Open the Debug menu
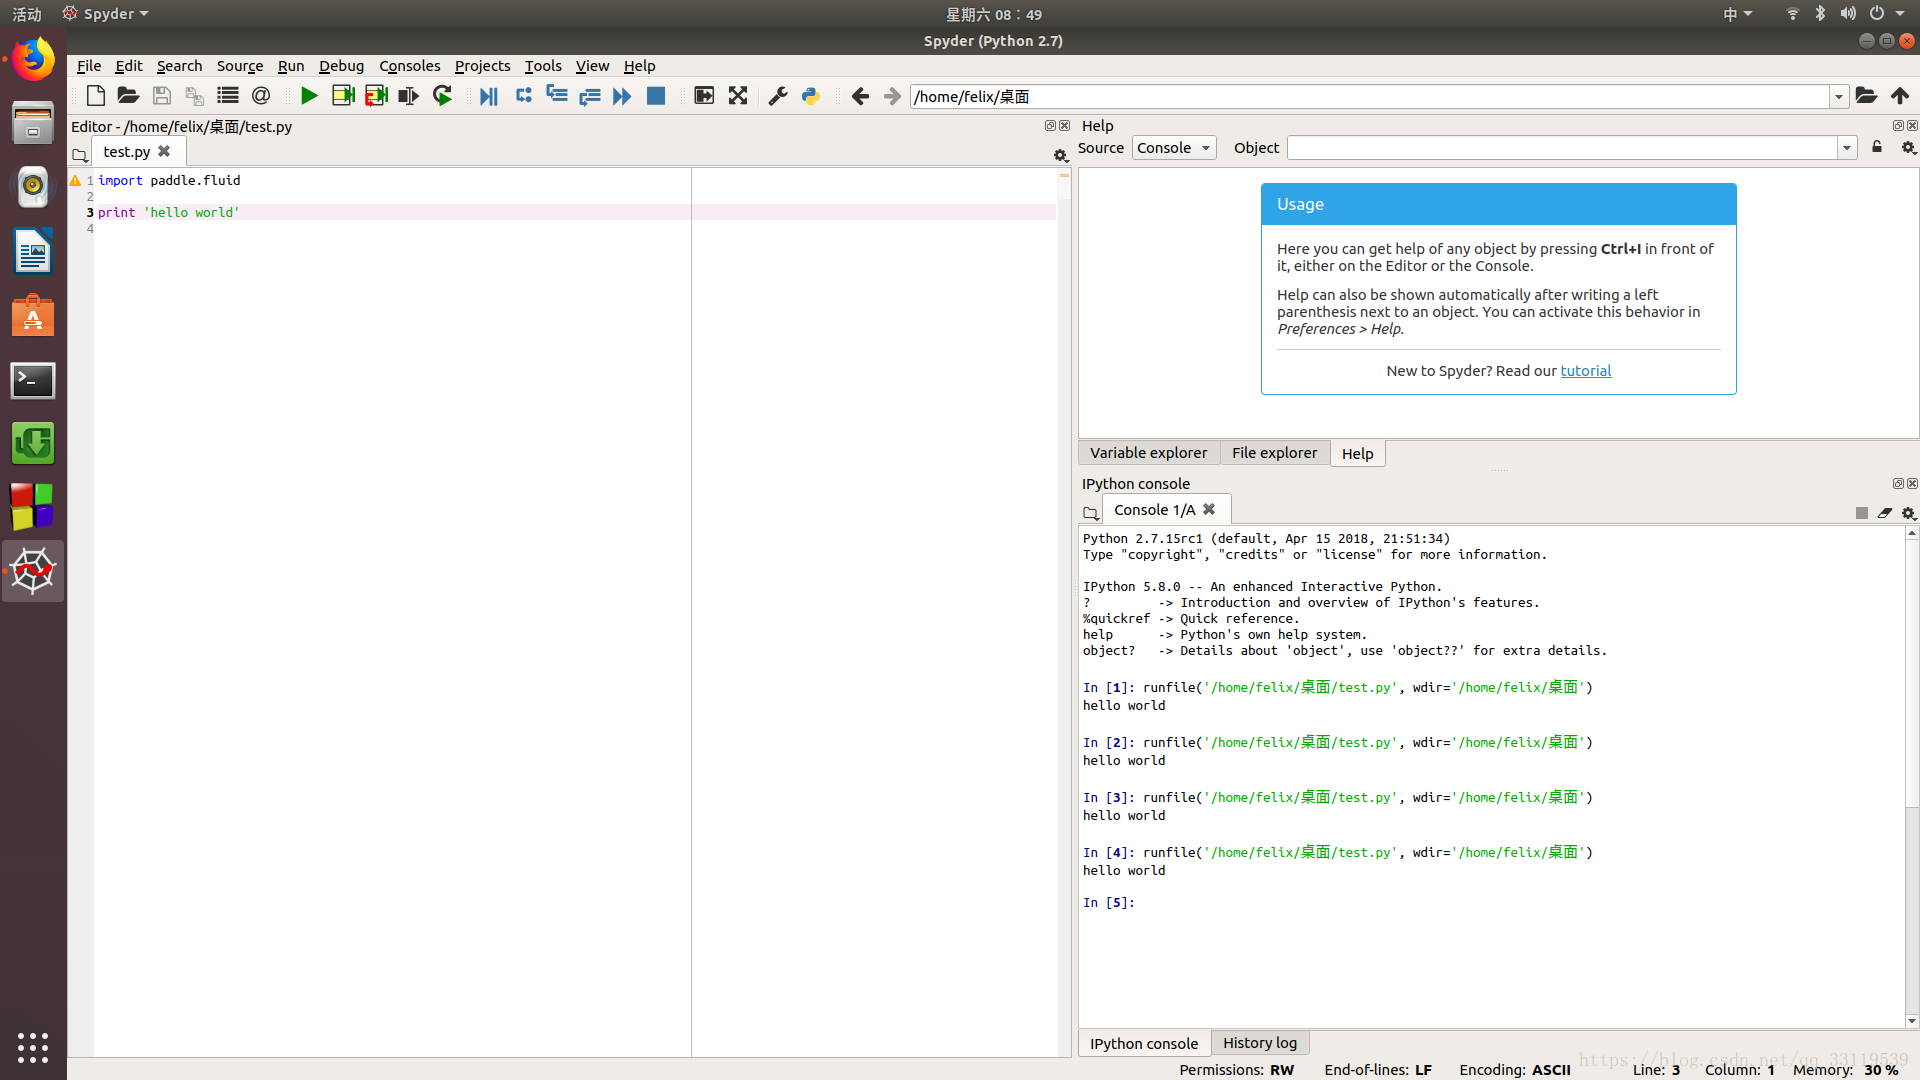1920x1080 pixels. coord(341,66)
